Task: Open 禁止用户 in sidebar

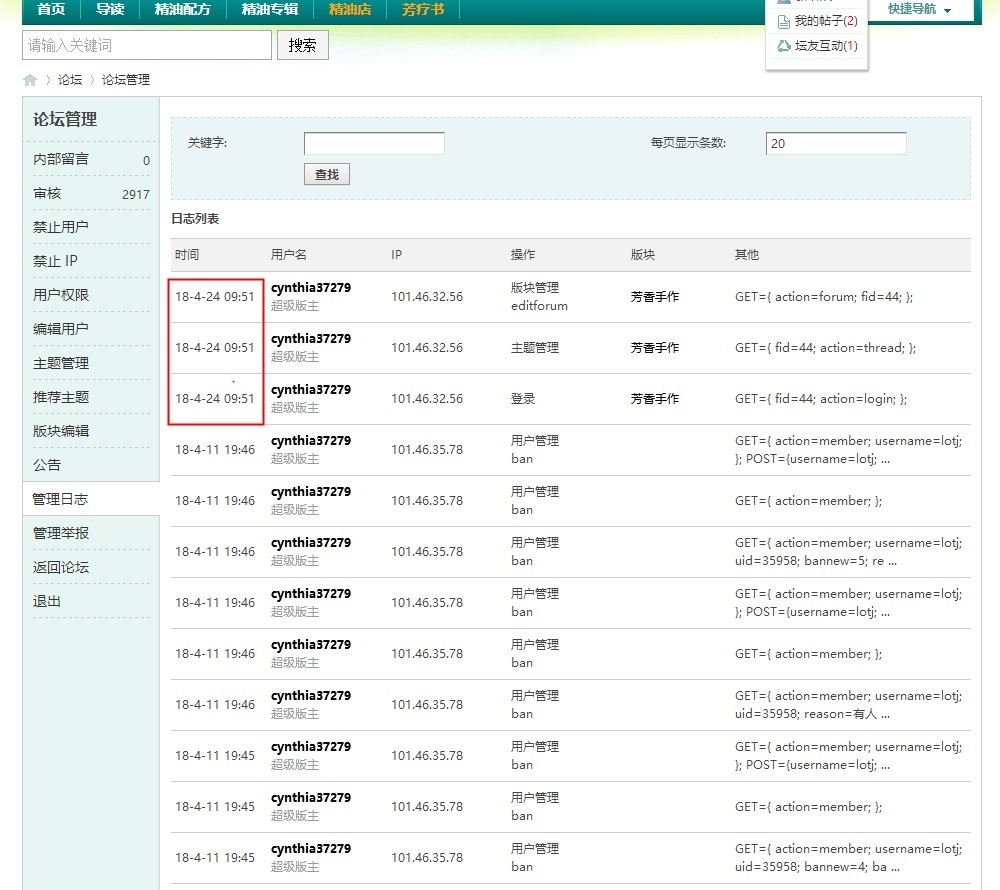Action: point(61,227)
